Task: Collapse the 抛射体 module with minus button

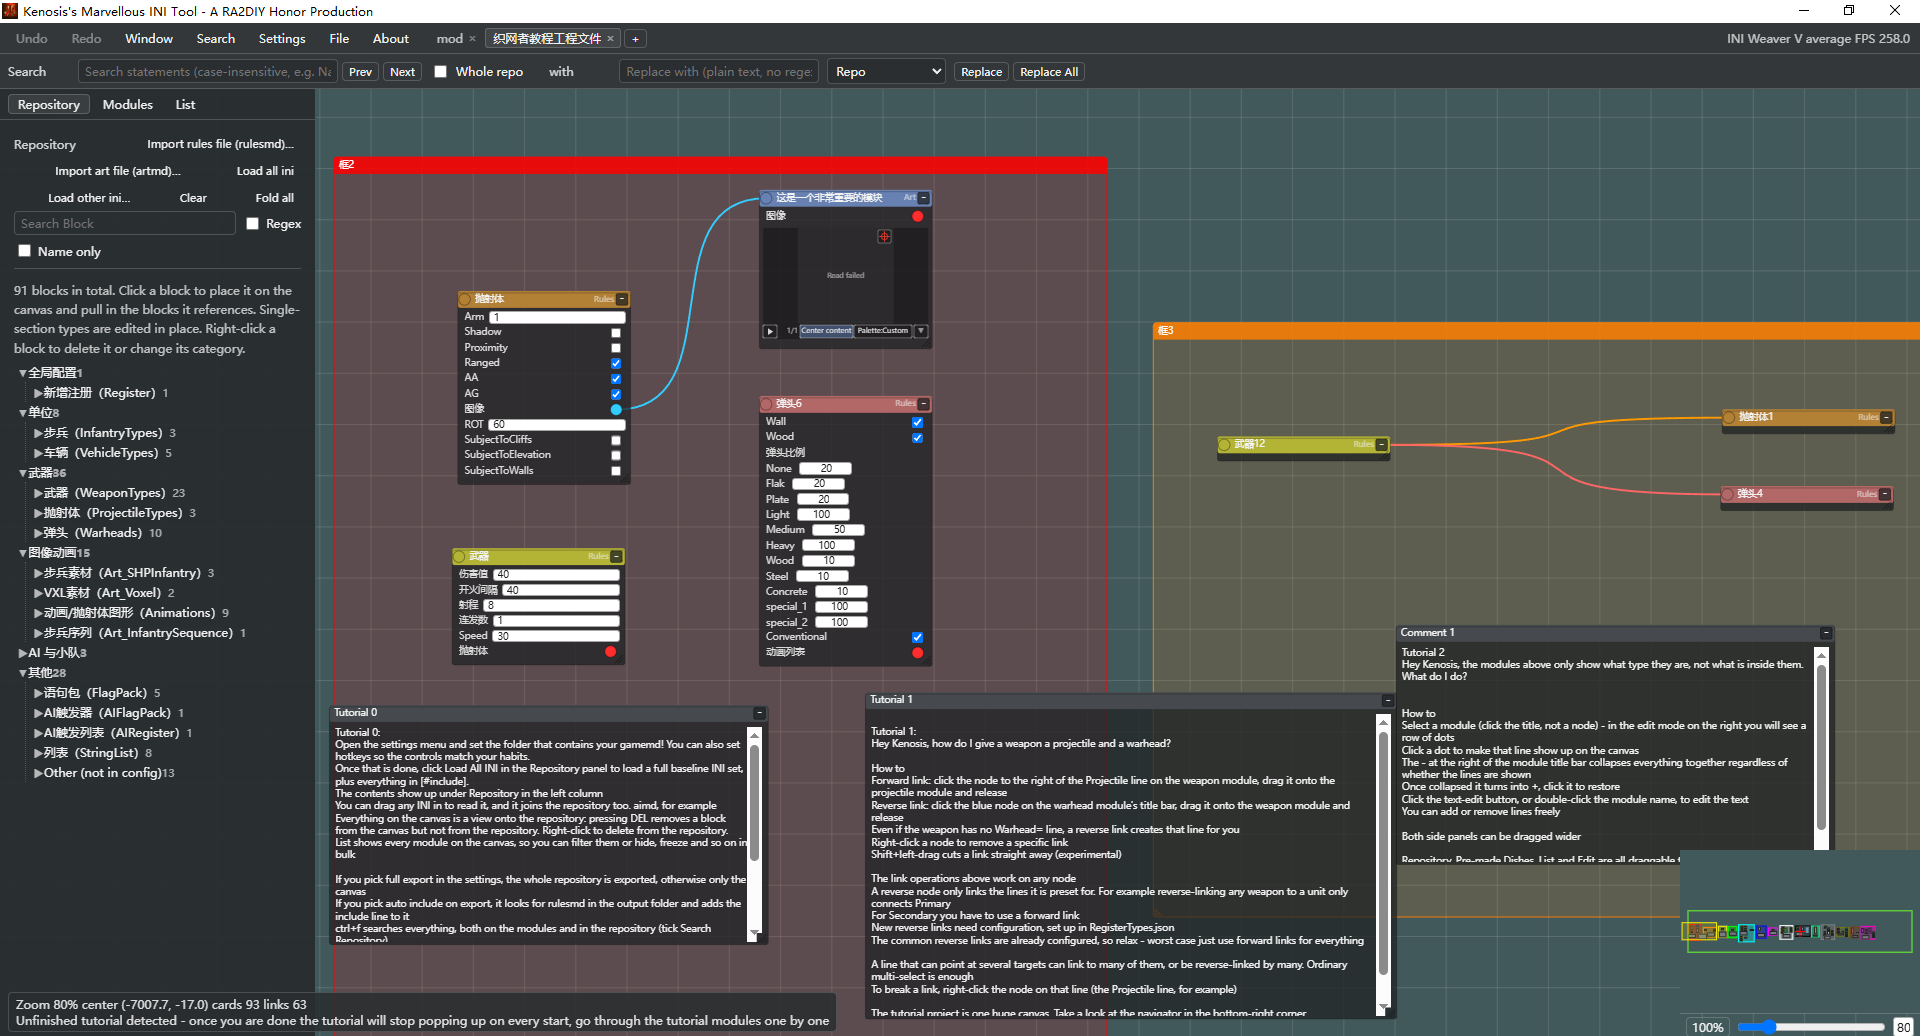Action: point(622,299)
